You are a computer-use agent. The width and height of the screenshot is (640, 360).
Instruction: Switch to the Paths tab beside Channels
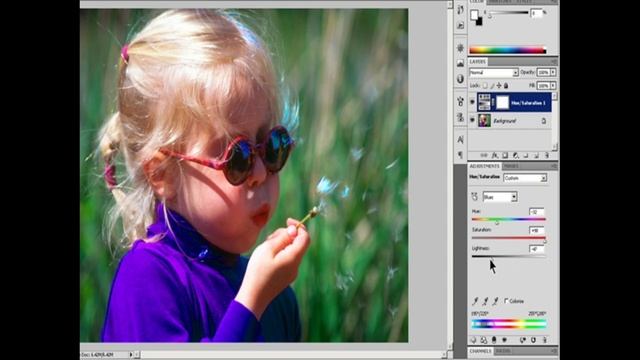click(x=502, y=351)
